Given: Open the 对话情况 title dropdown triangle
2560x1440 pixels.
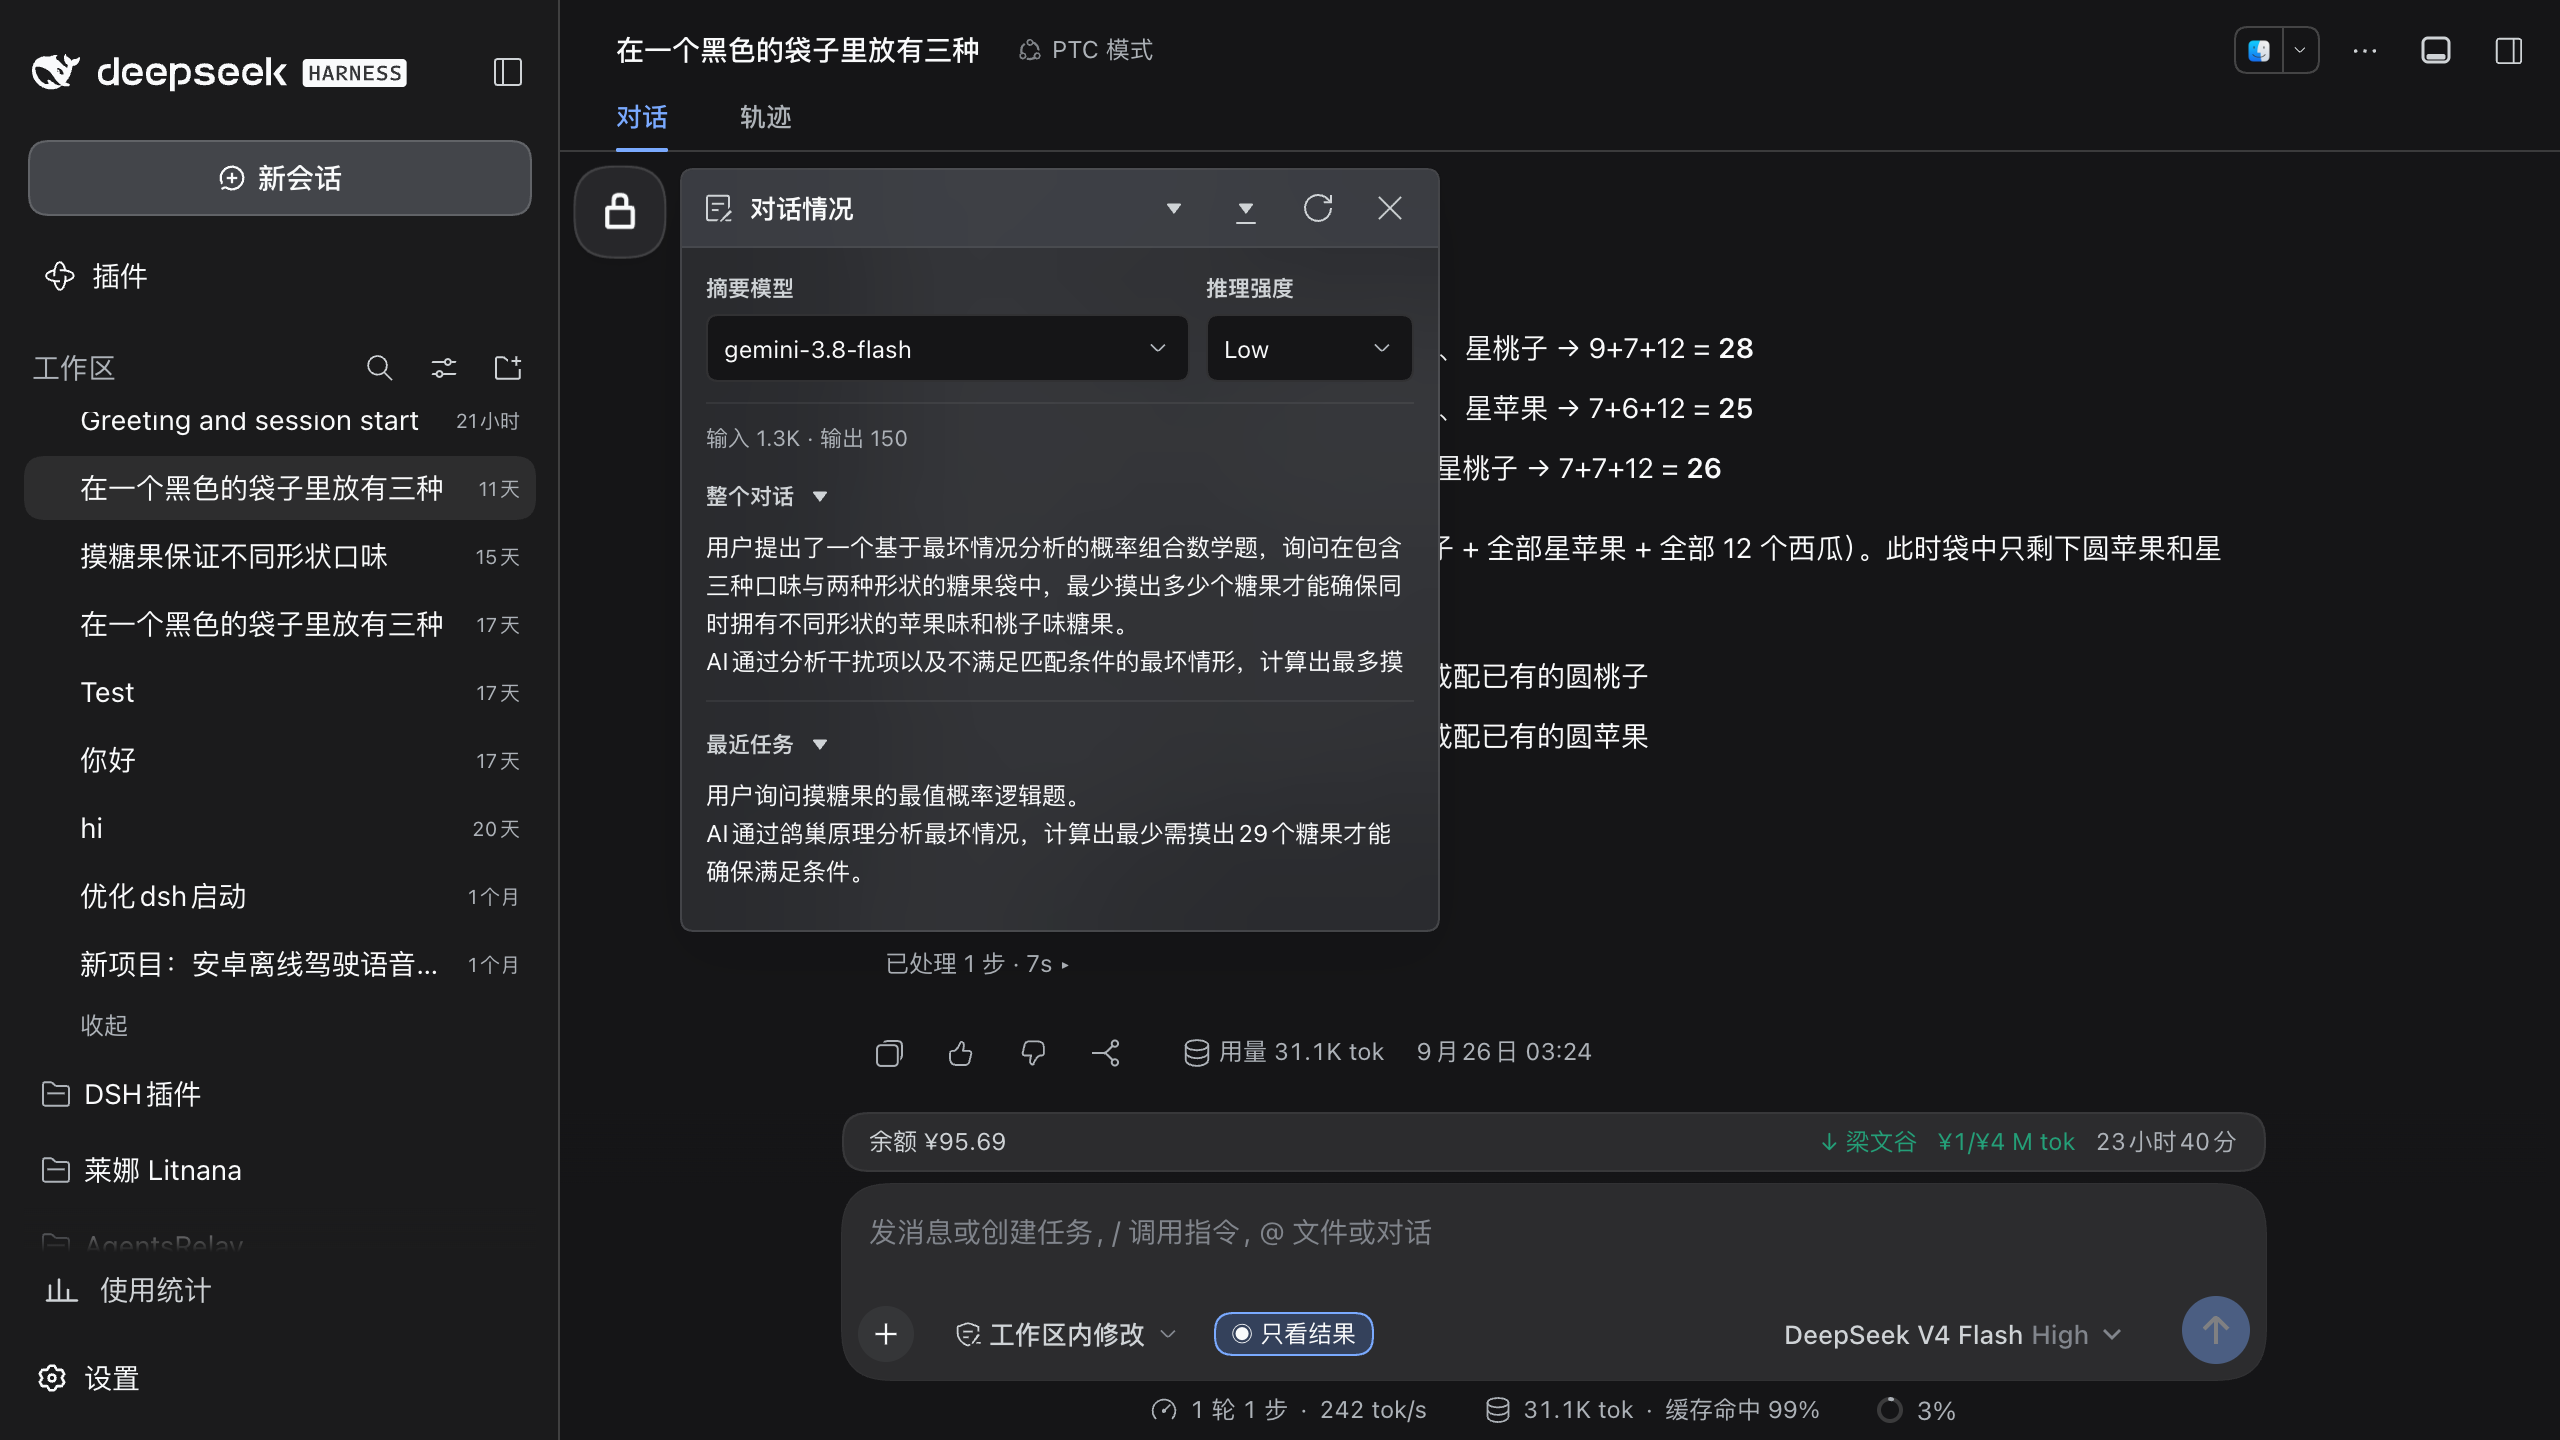Looking at the screenshot, I should point(1174,208).
